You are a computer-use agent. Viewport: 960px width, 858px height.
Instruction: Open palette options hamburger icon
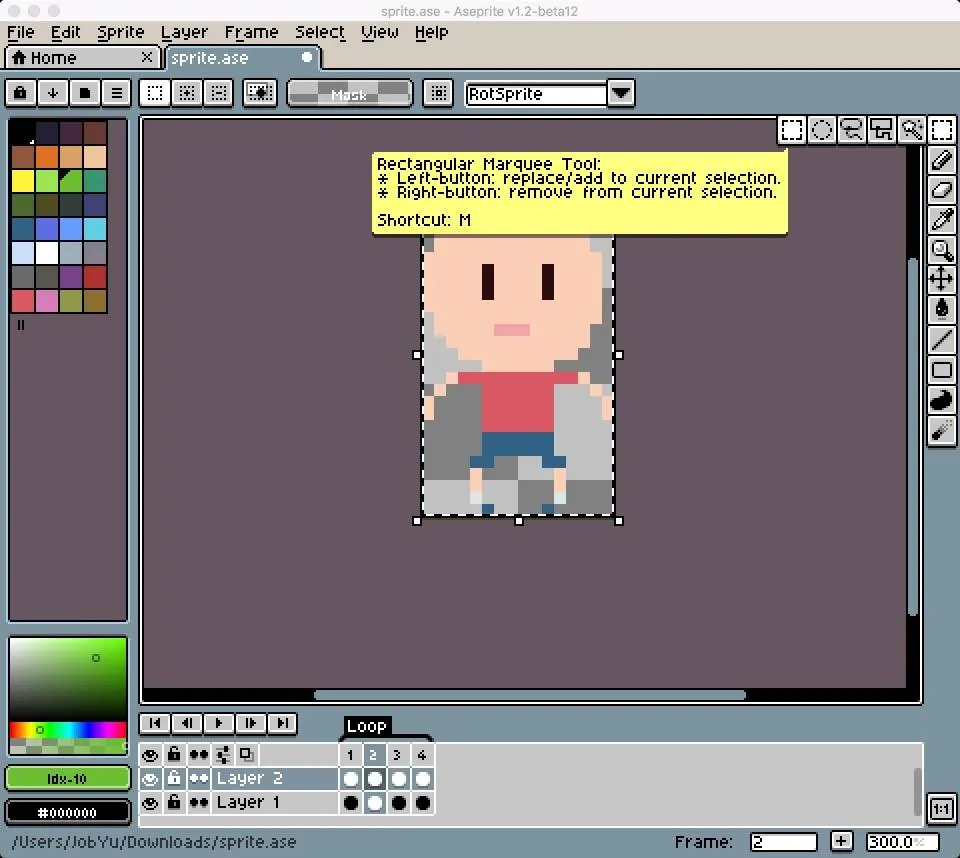click(116, 93)
